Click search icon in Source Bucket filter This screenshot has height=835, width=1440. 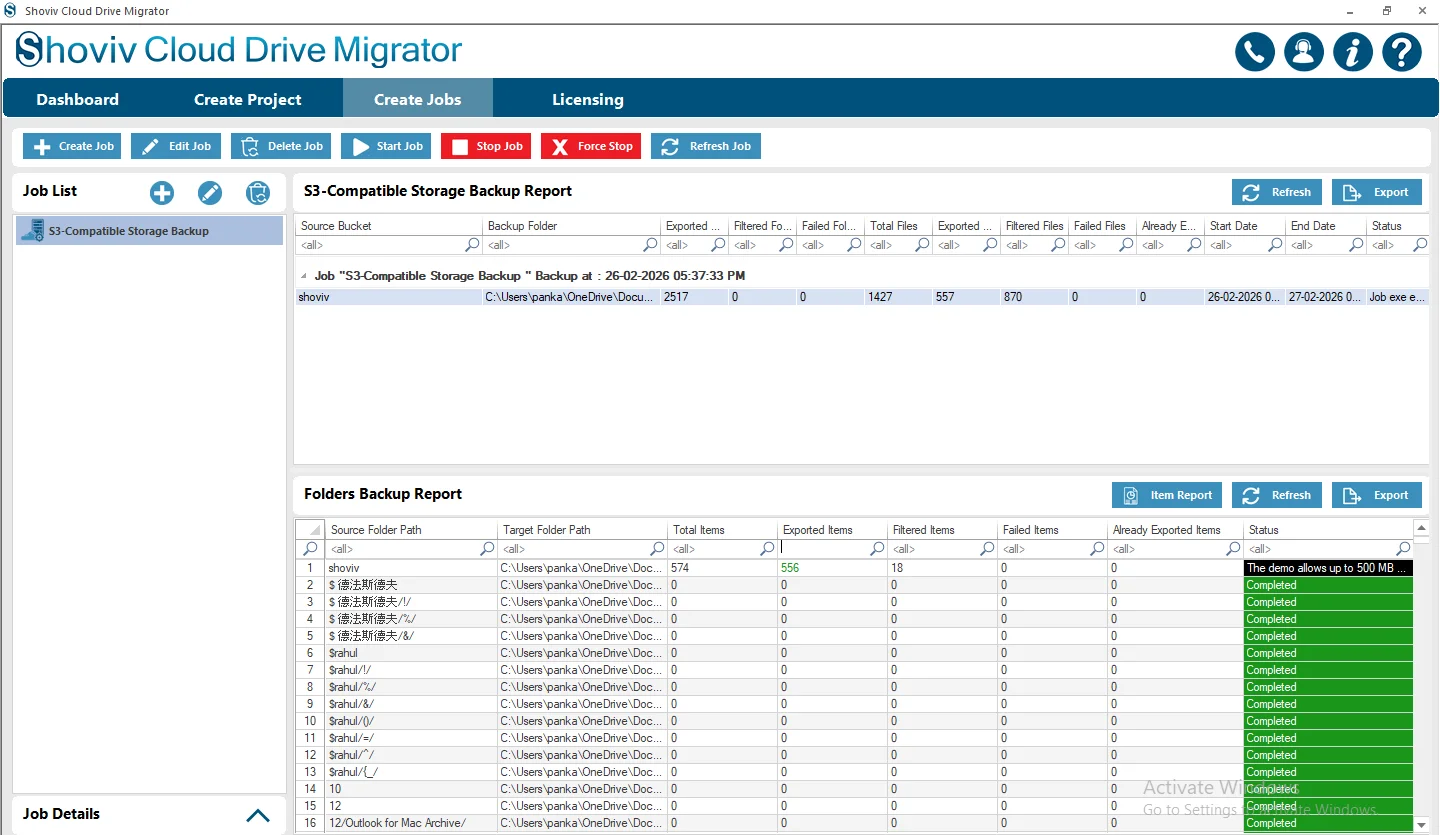[472, 245]
